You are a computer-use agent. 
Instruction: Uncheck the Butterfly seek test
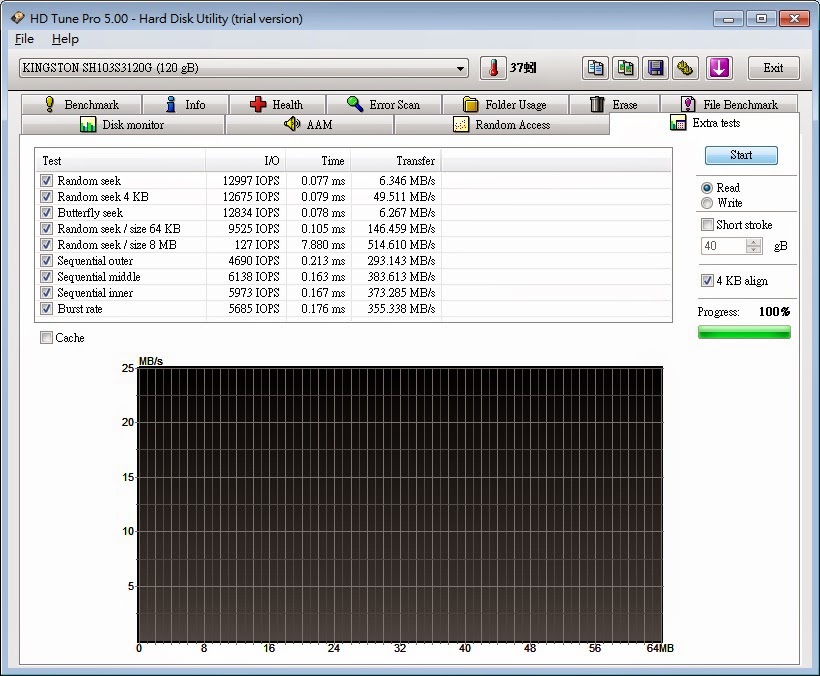[x=46, y=213]
